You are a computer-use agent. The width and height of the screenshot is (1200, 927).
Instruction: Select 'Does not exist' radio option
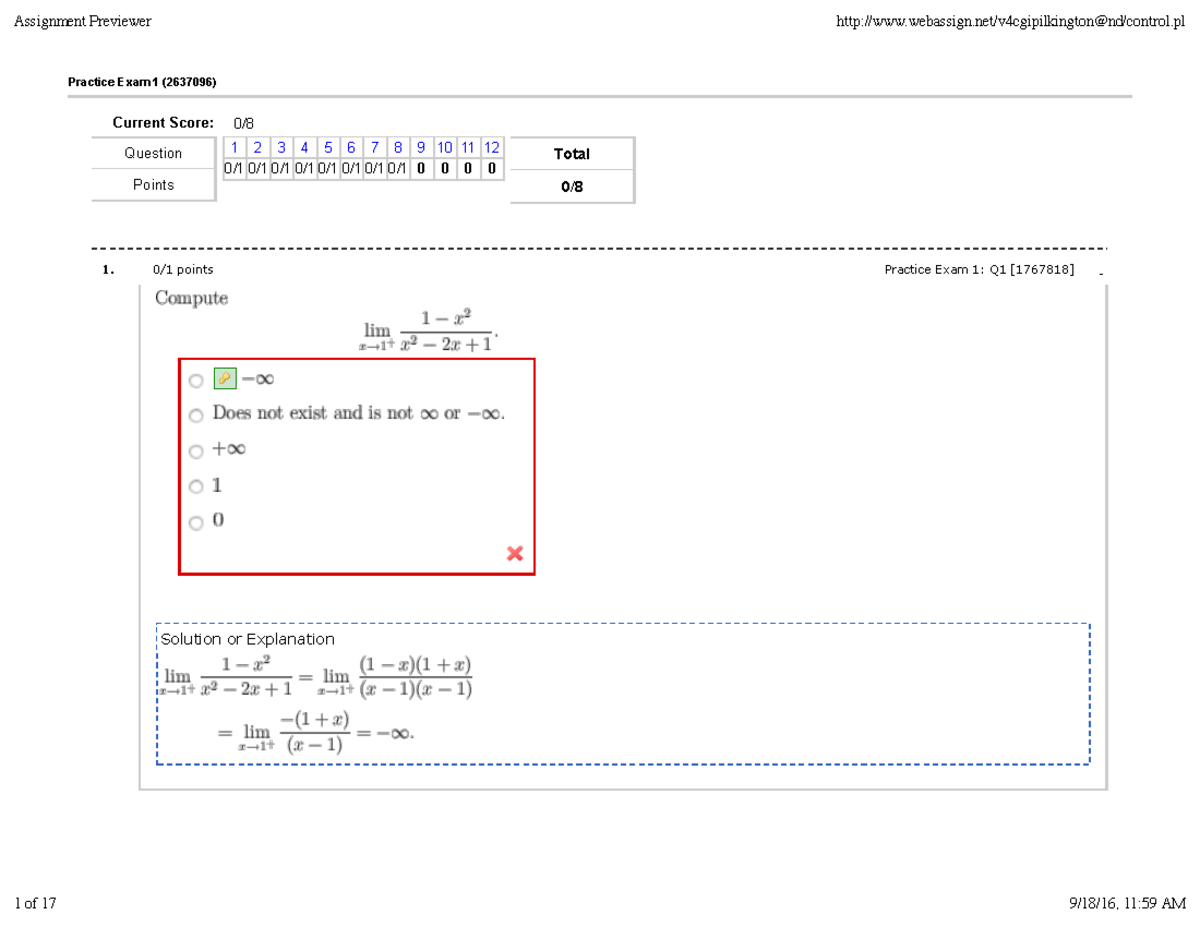195,416
